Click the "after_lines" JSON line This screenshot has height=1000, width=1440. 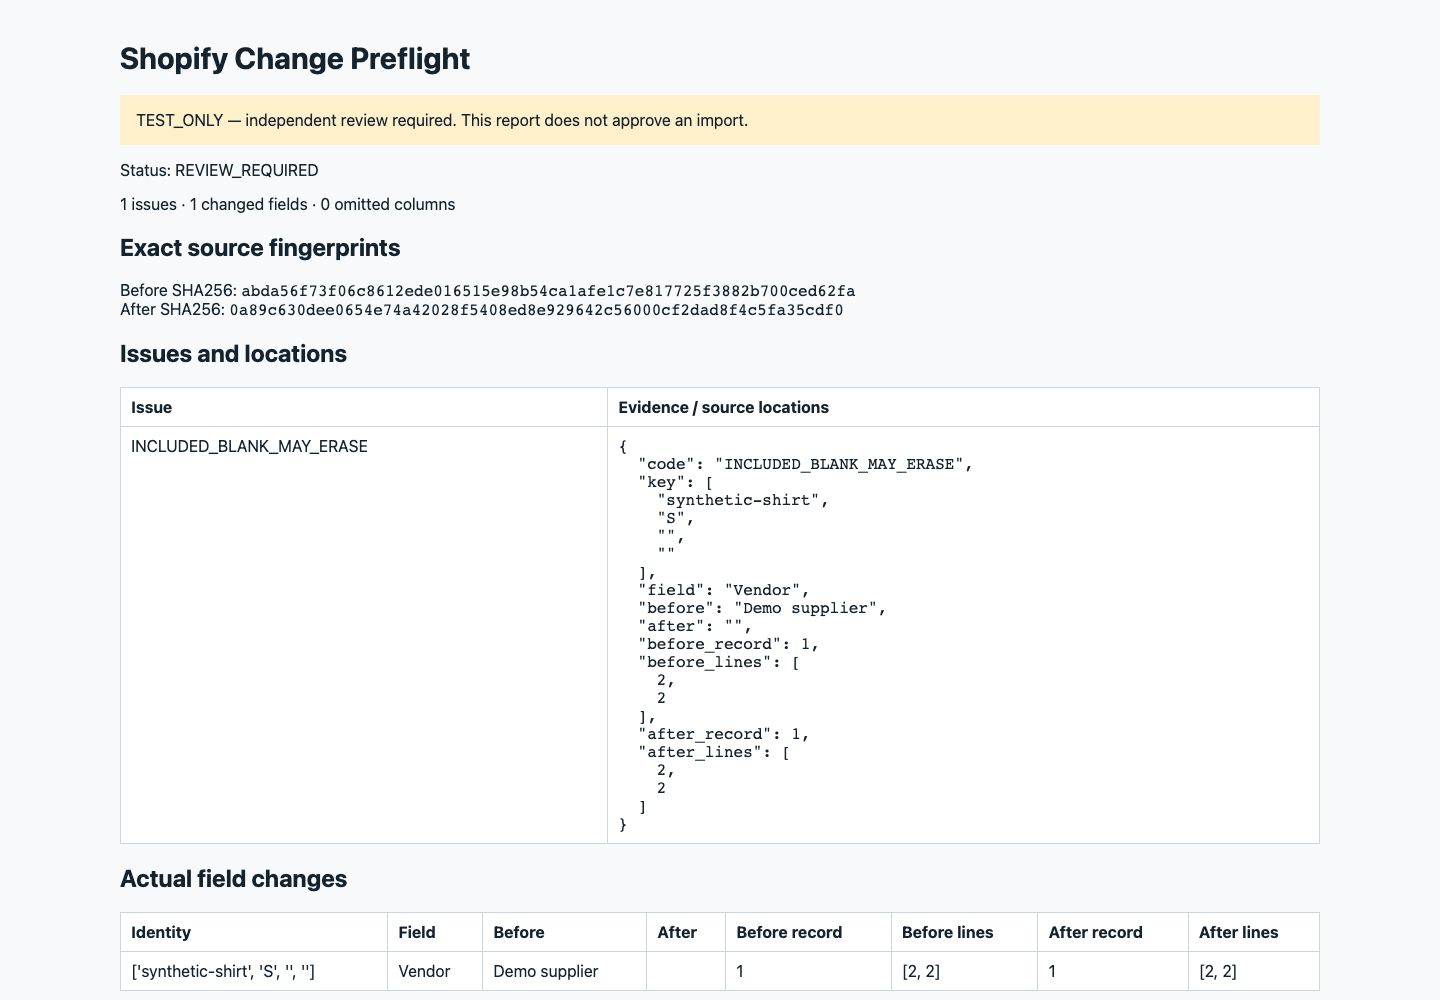(714, 752)
